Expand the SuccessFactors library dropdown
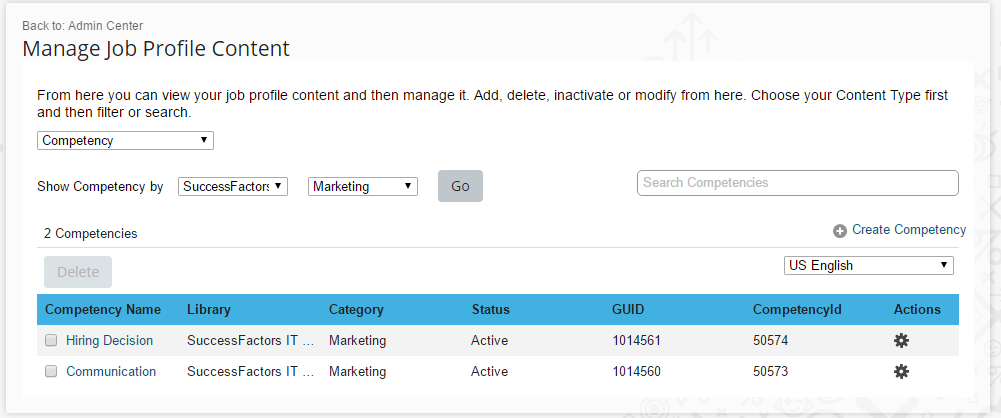Image resolution: width=1001 pixels, height=418 pixels. [x=233, y=186]
